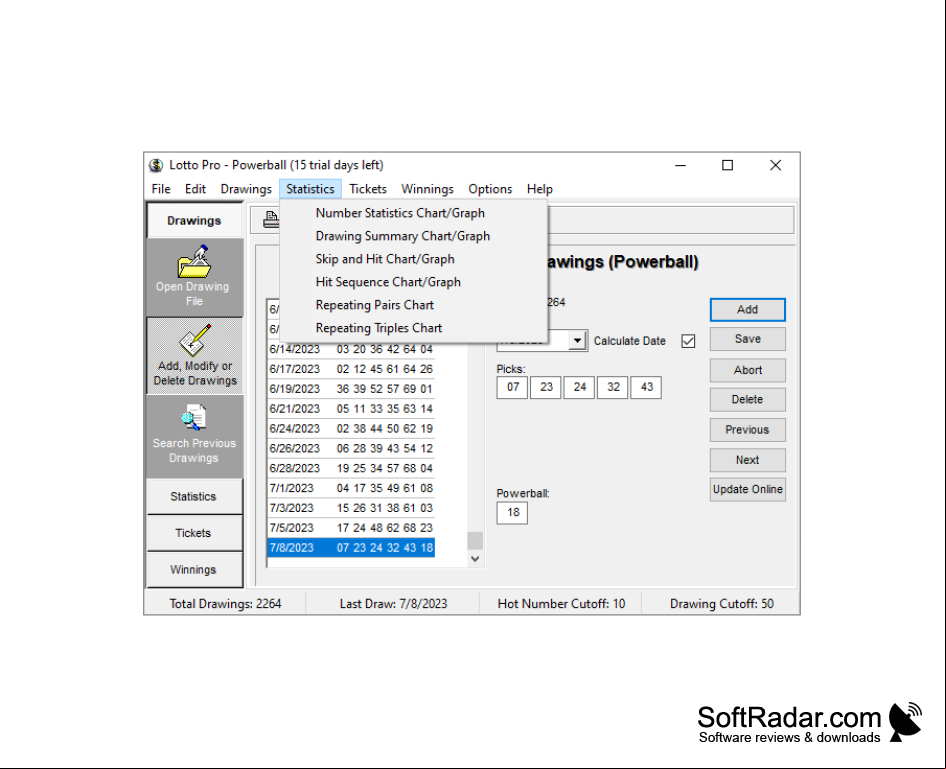
Task: Click the Hot Number Cutoff: 10 status entry
Action: coord(560,604)
